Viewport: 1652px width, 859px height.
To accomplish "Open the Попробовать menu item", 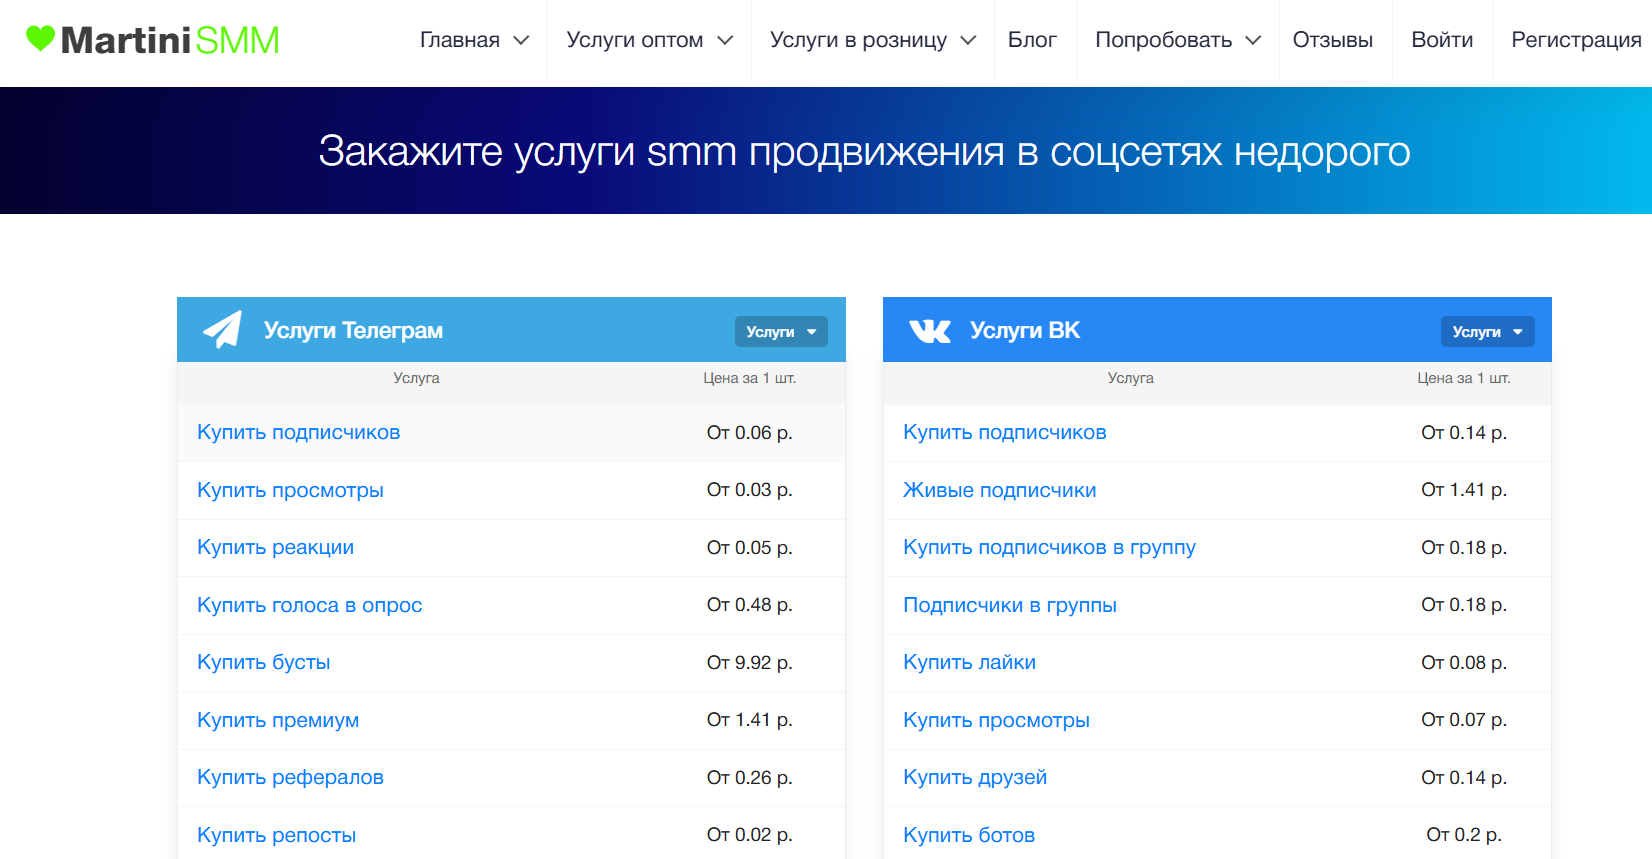I will tap(1163, 40).
